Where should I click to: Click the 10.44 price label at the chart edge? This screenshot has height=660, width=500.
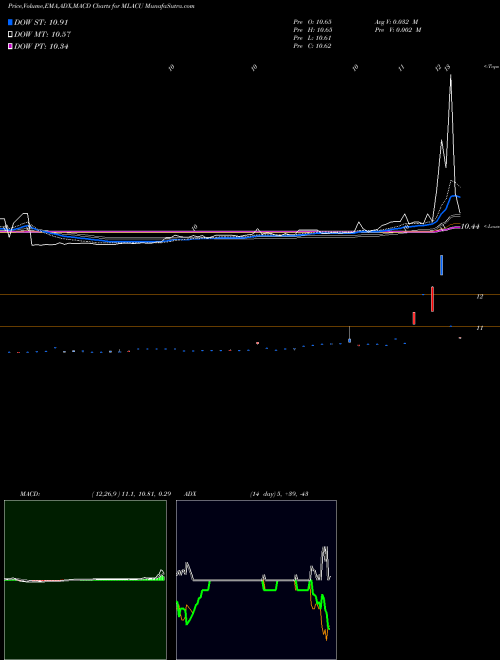(x=470, y=226)
